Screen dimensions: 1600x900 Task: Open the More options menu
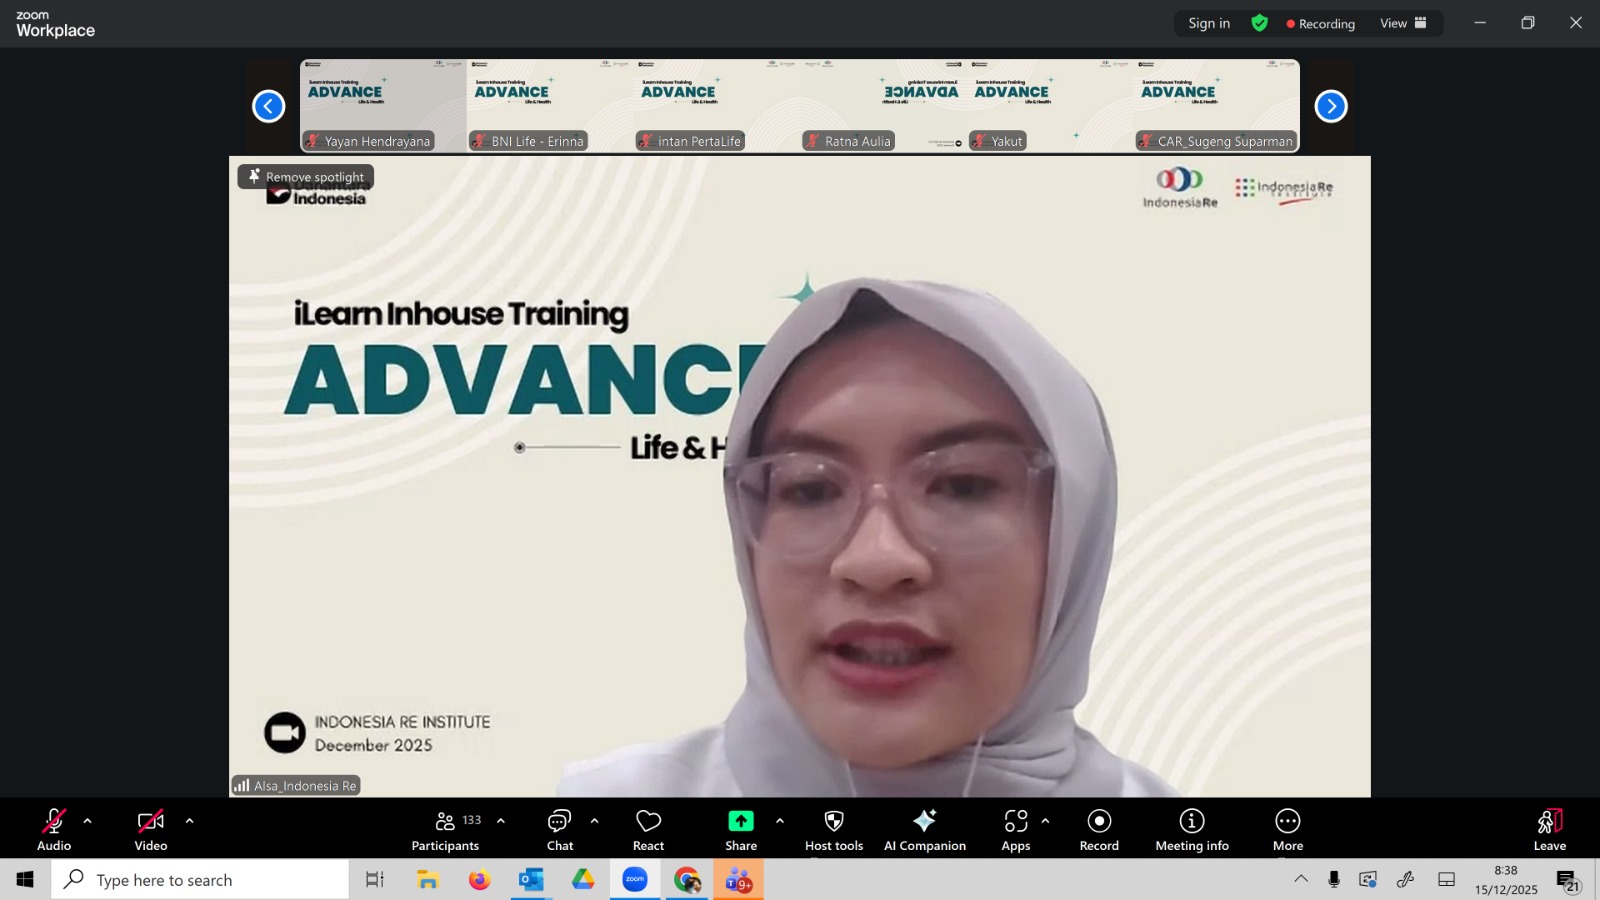point(1287,830)
